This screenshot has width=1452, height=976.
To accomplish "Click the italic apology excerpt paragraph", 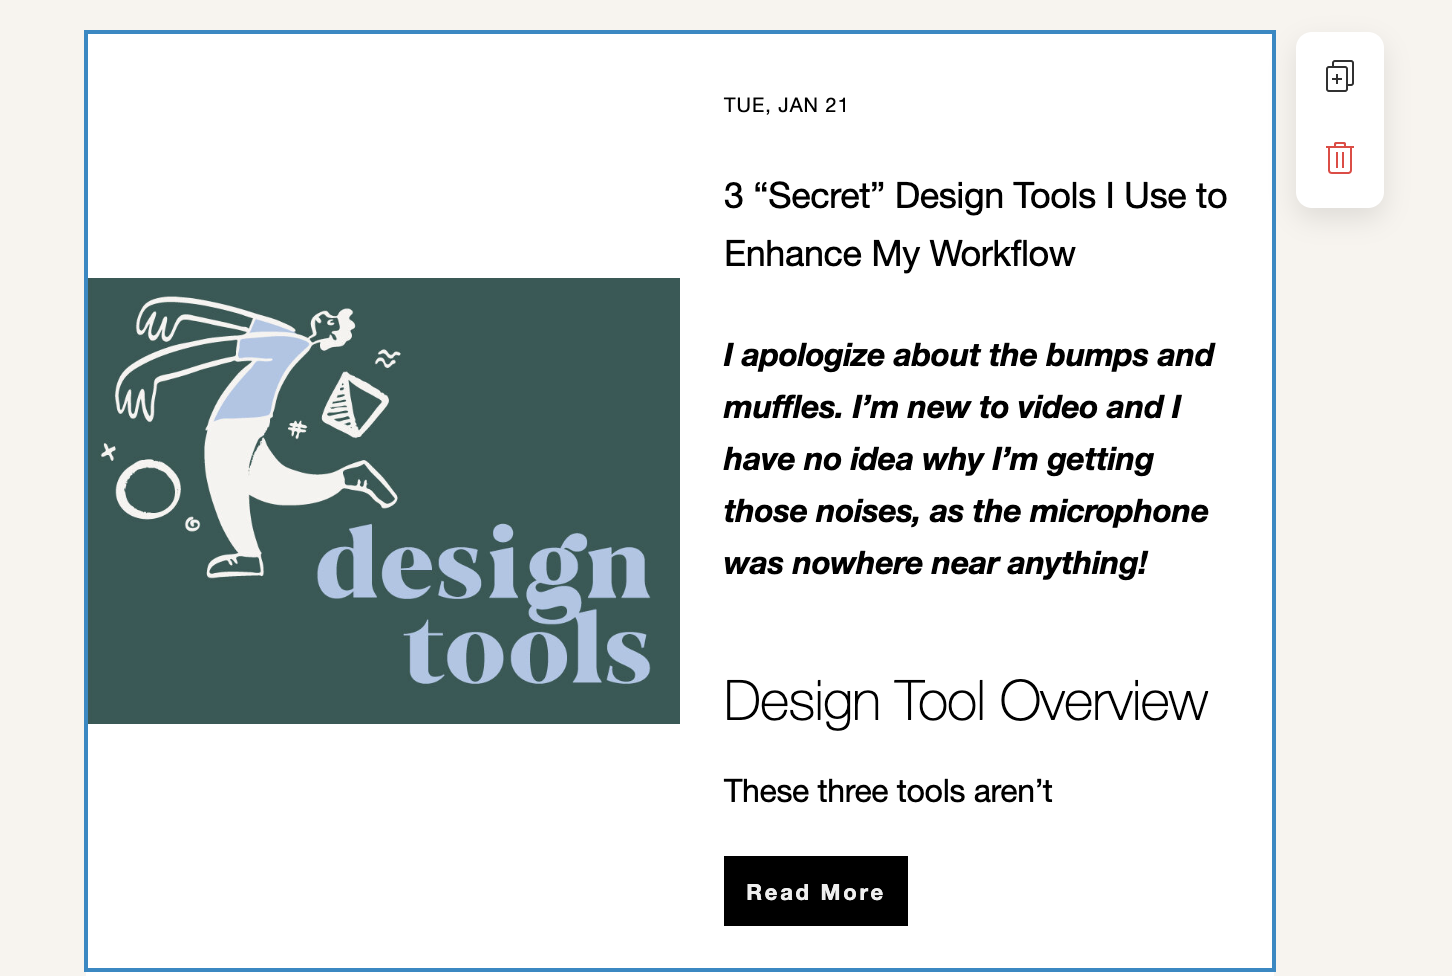I will 967,459.
